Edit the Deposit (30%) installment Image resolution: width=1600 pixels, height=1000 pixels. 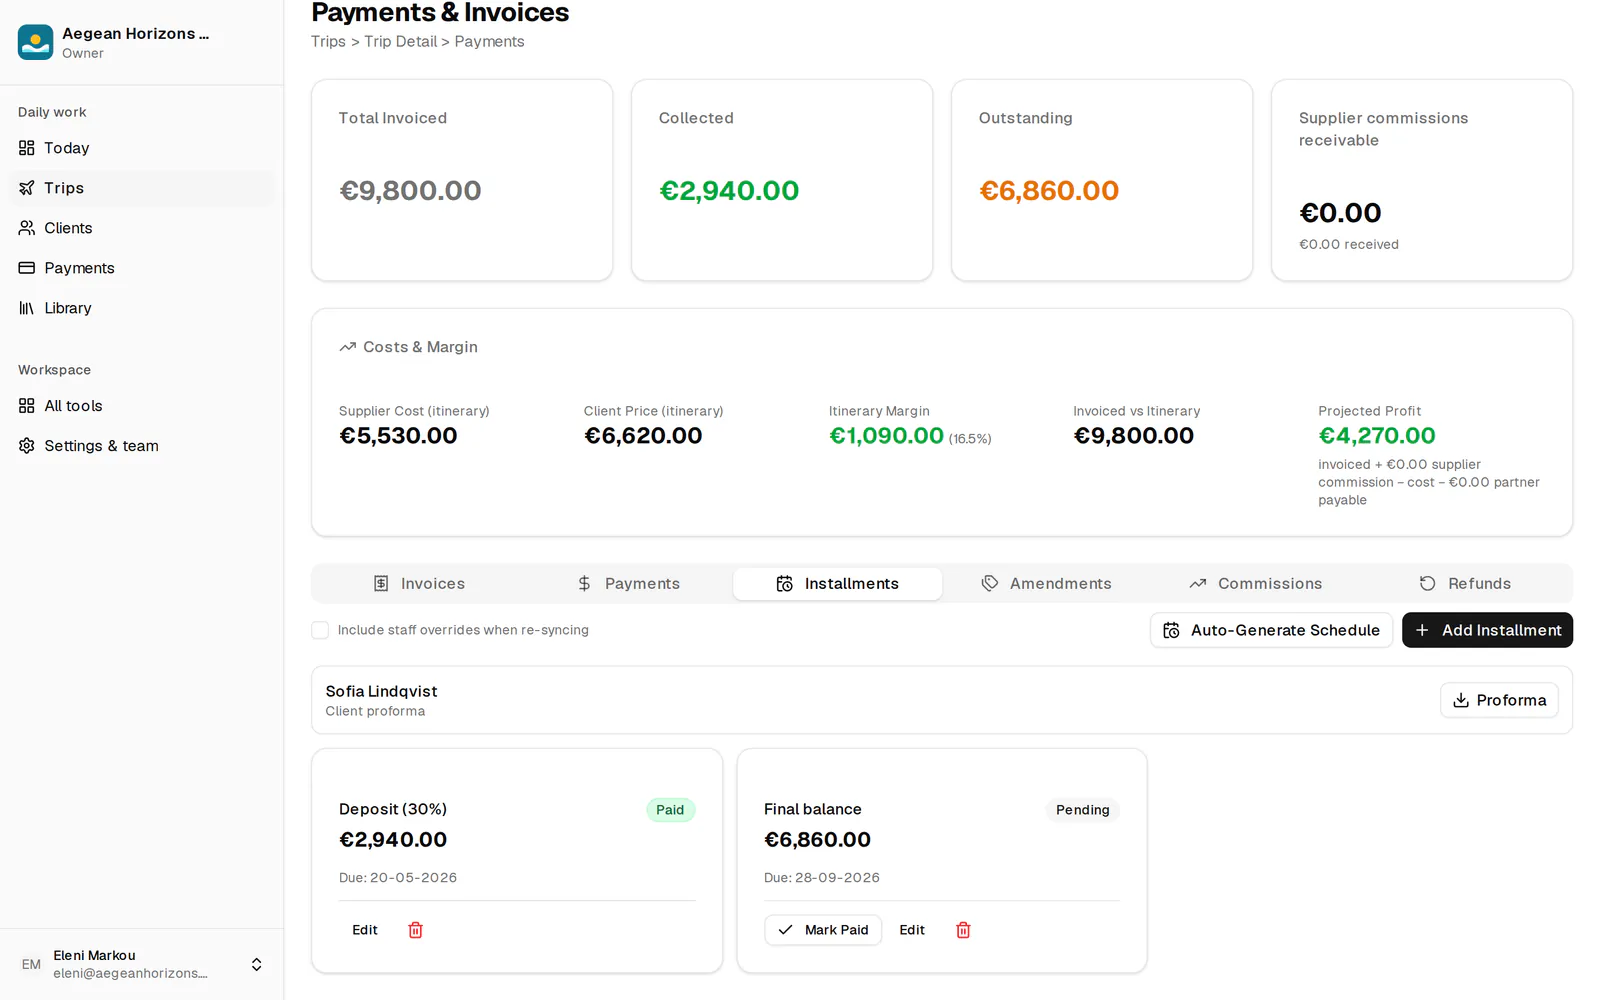[x=365, y=930]
